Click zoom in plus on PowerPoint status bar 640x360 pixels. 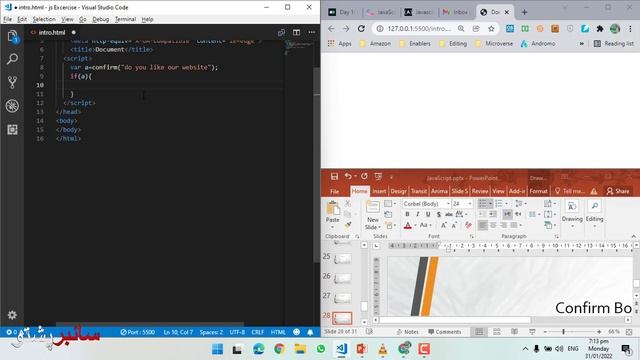[x=599, y=332]
